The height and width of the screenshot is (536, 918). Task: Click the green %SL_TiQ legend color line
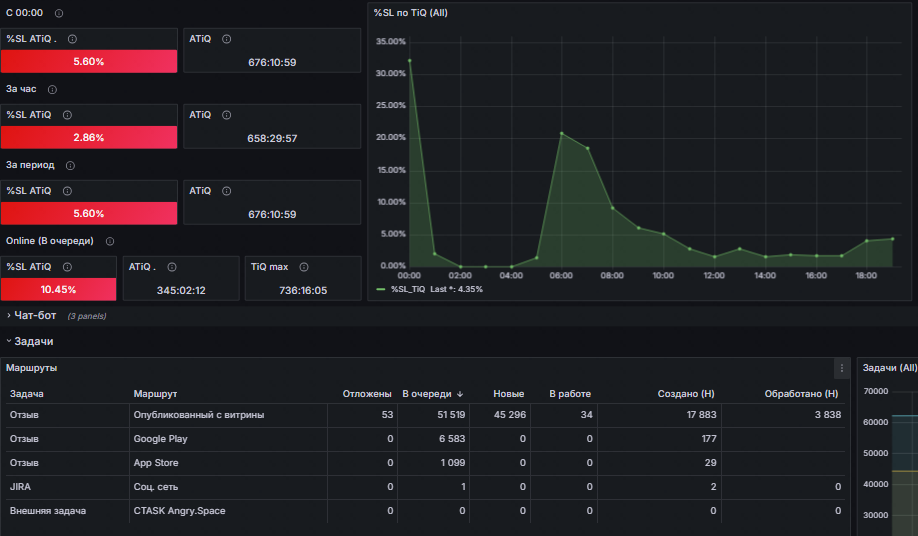tap(381, 289)
